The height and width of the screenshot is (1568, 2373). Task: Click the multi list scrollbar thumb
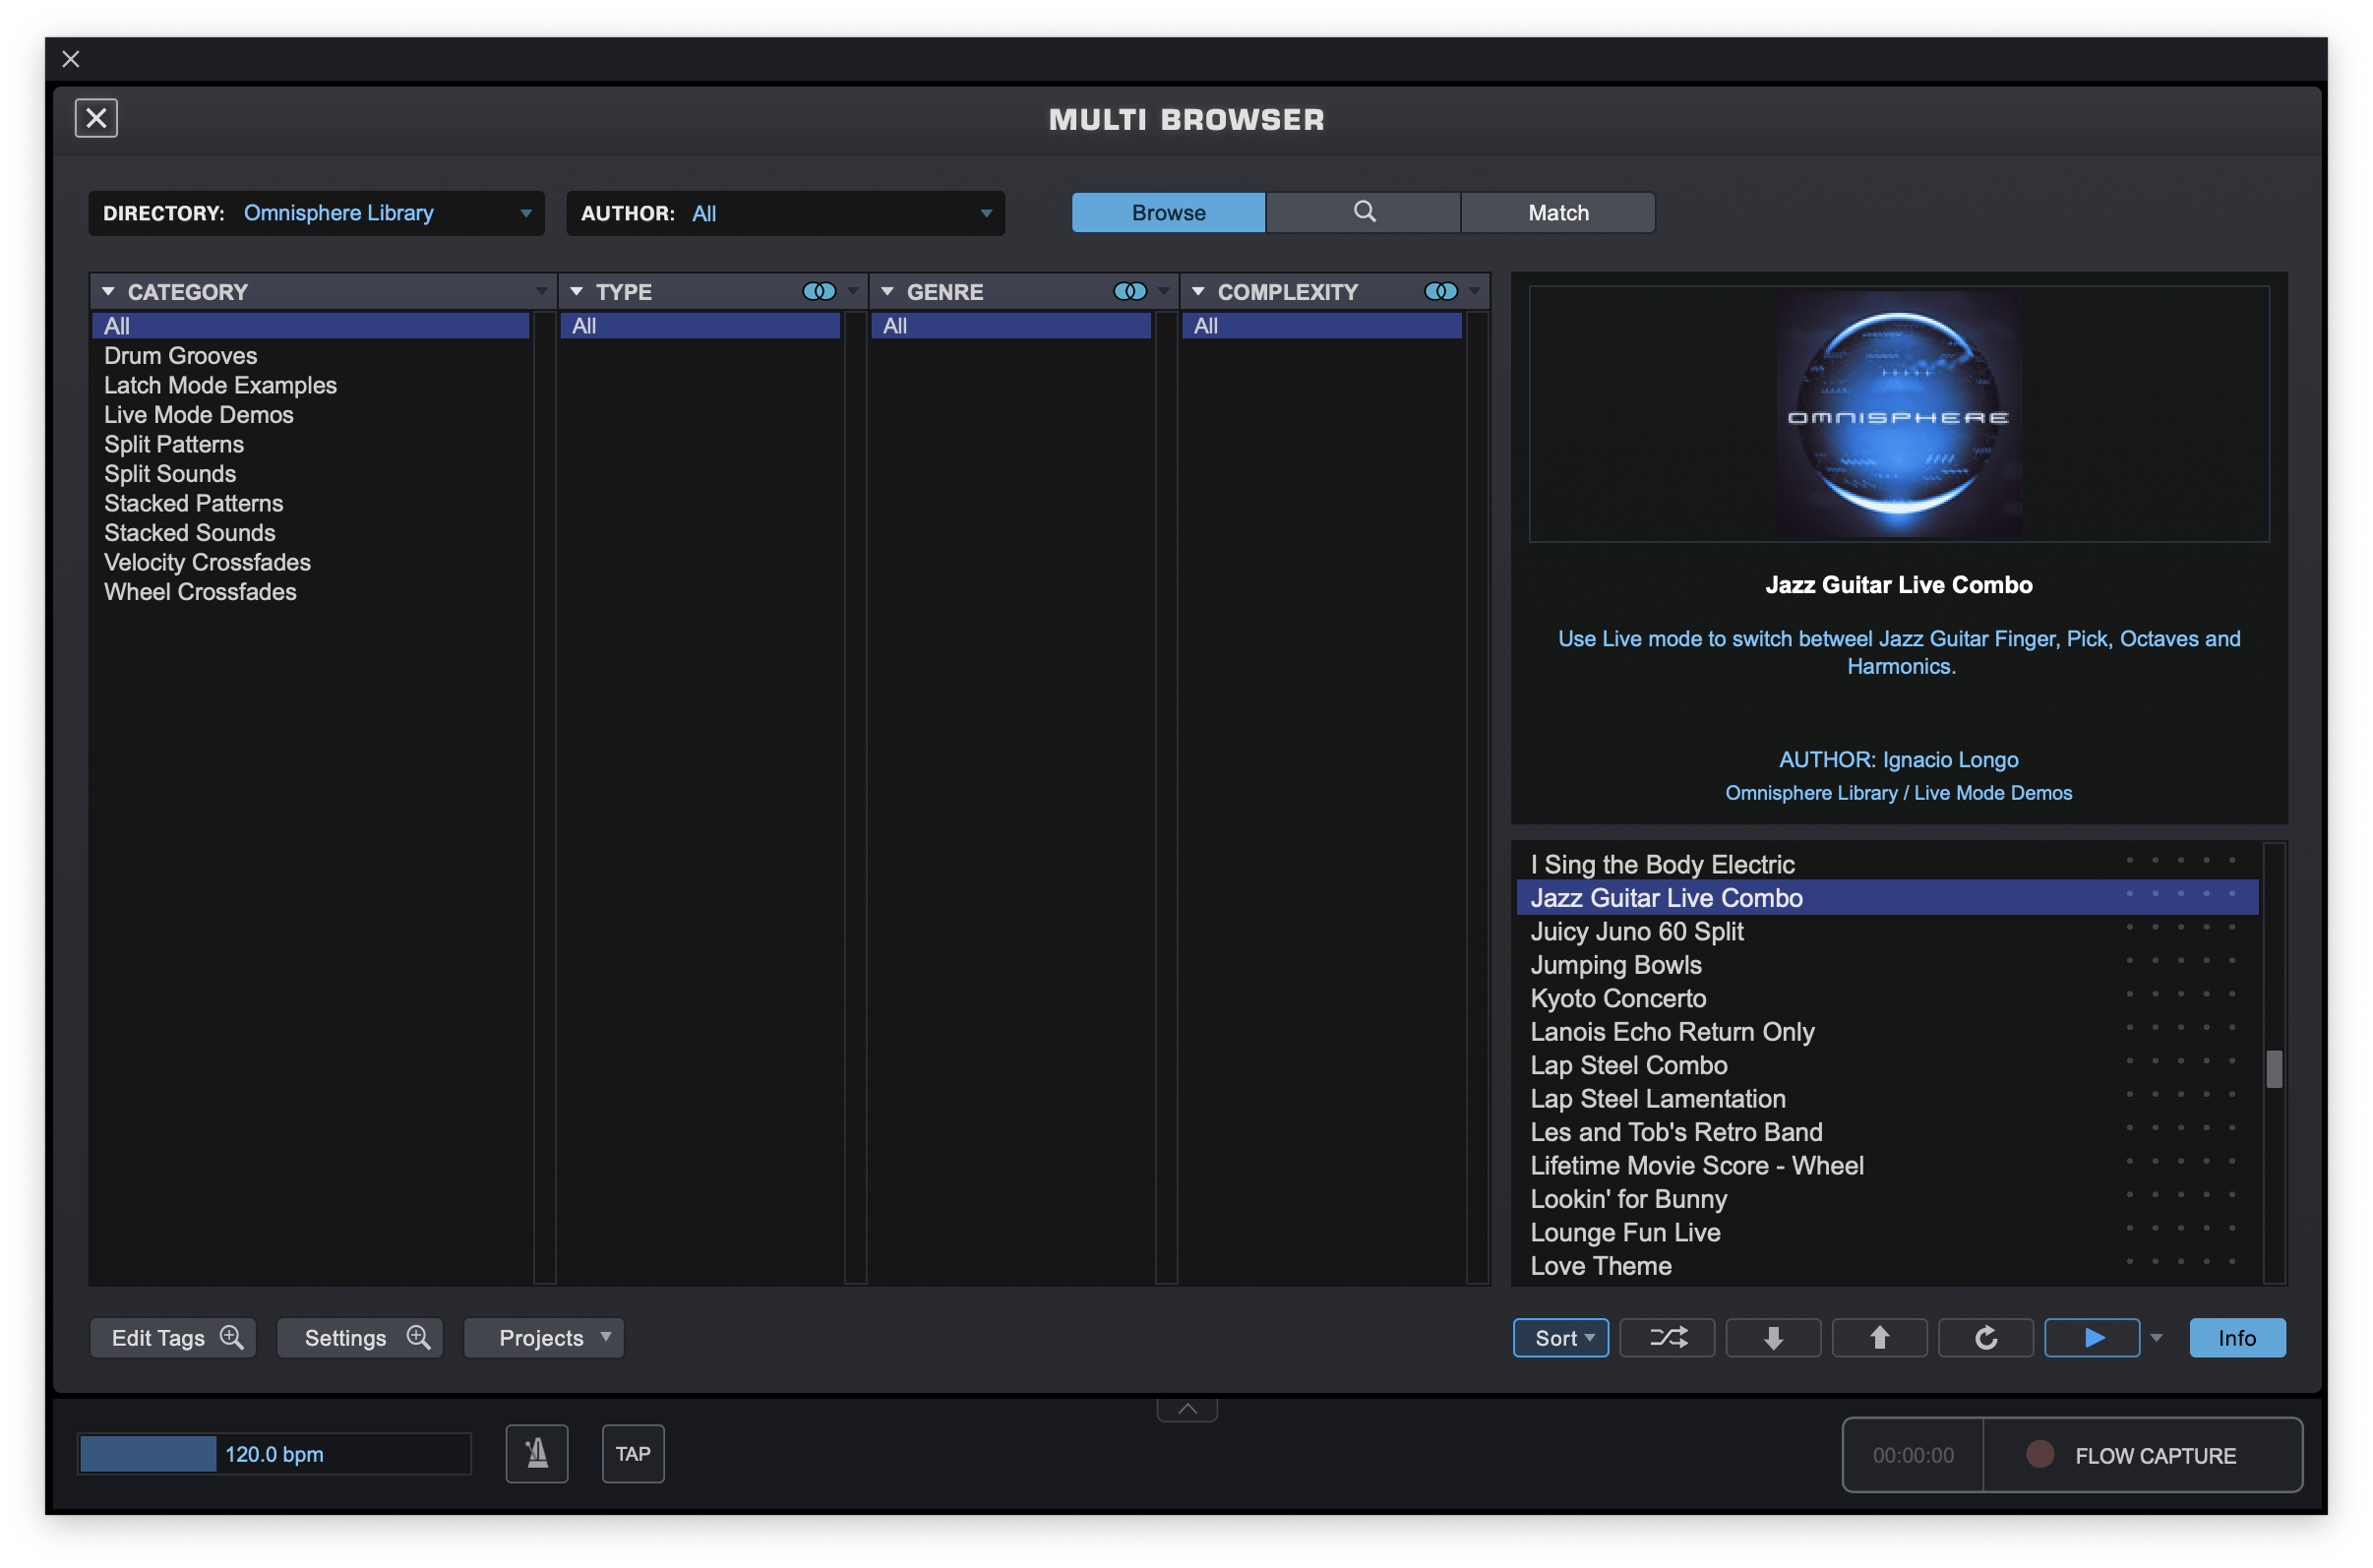point(2273,1068)
